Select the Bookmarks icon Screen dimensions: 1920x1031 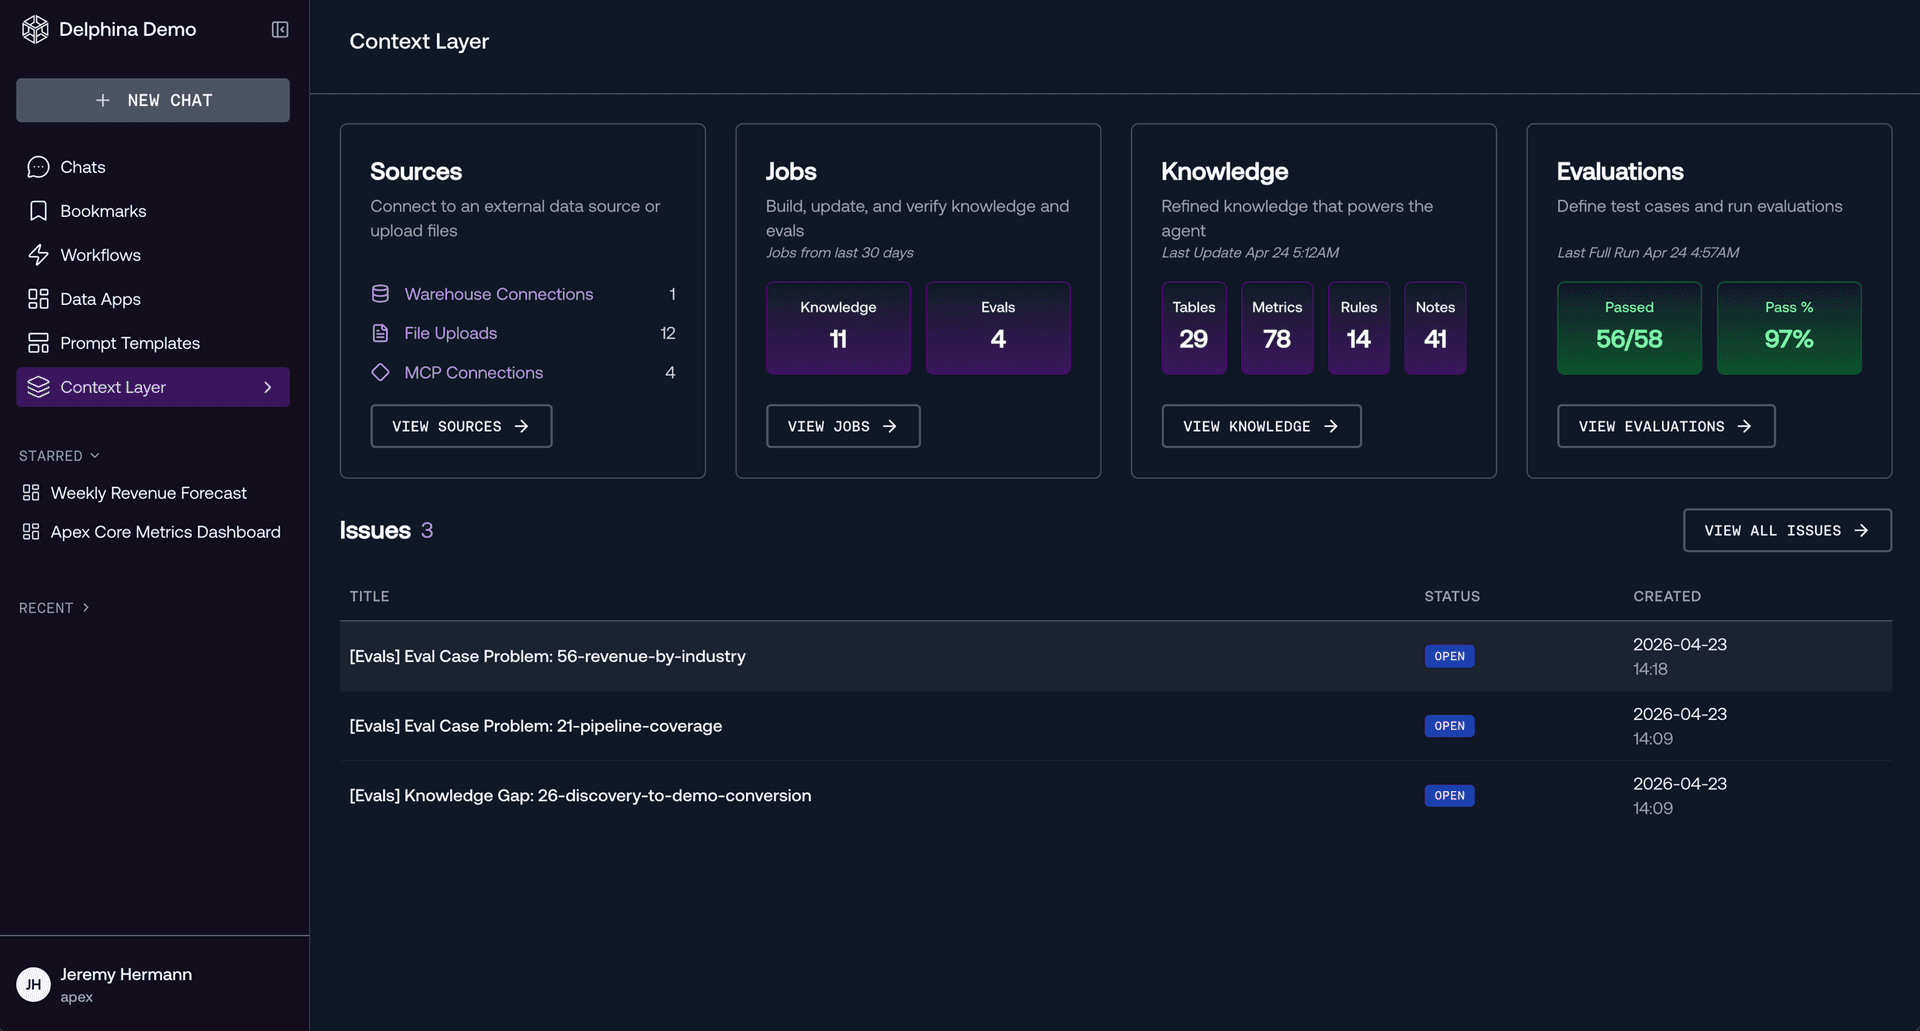point(38,211)
